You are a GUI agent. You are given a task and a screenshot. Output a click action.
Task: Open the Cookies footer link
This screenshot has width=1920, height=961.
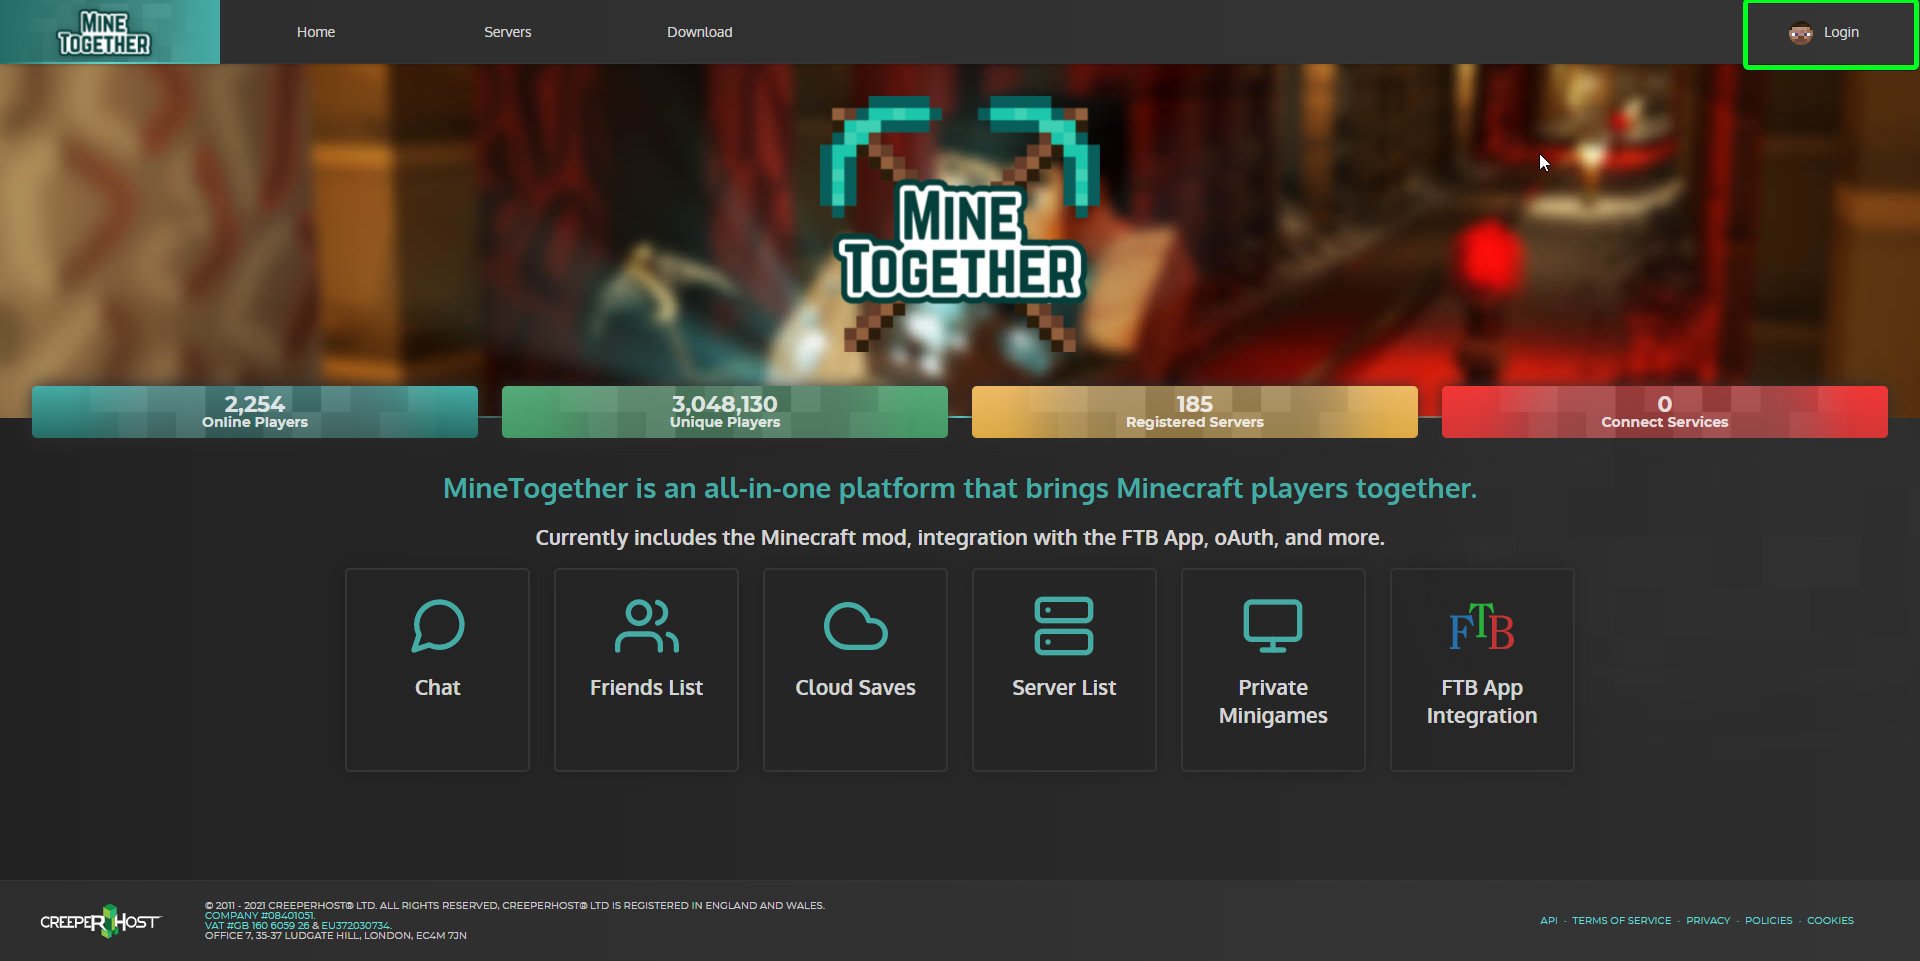1830,921
